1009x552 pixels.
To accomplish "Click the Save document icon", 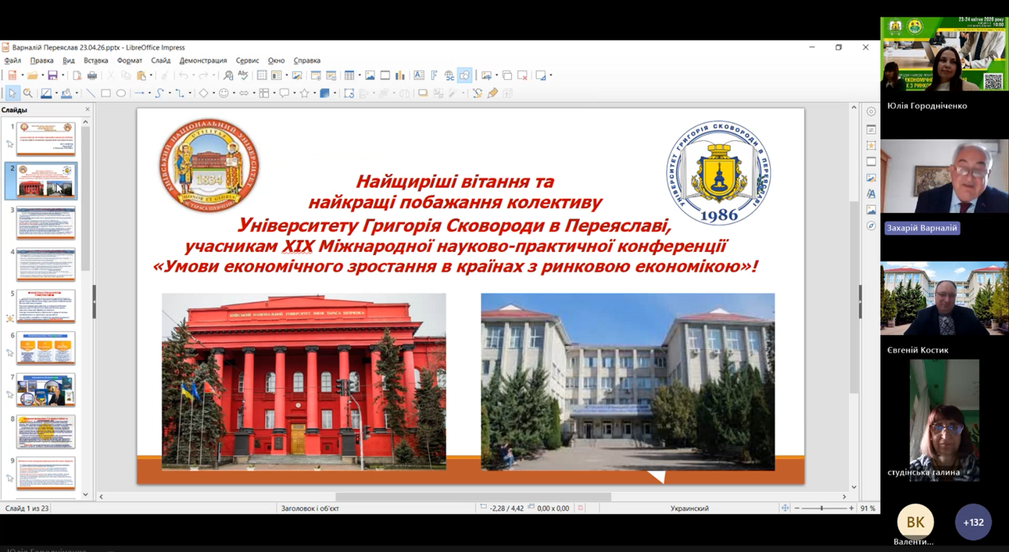I will click(x=52, y=75).
